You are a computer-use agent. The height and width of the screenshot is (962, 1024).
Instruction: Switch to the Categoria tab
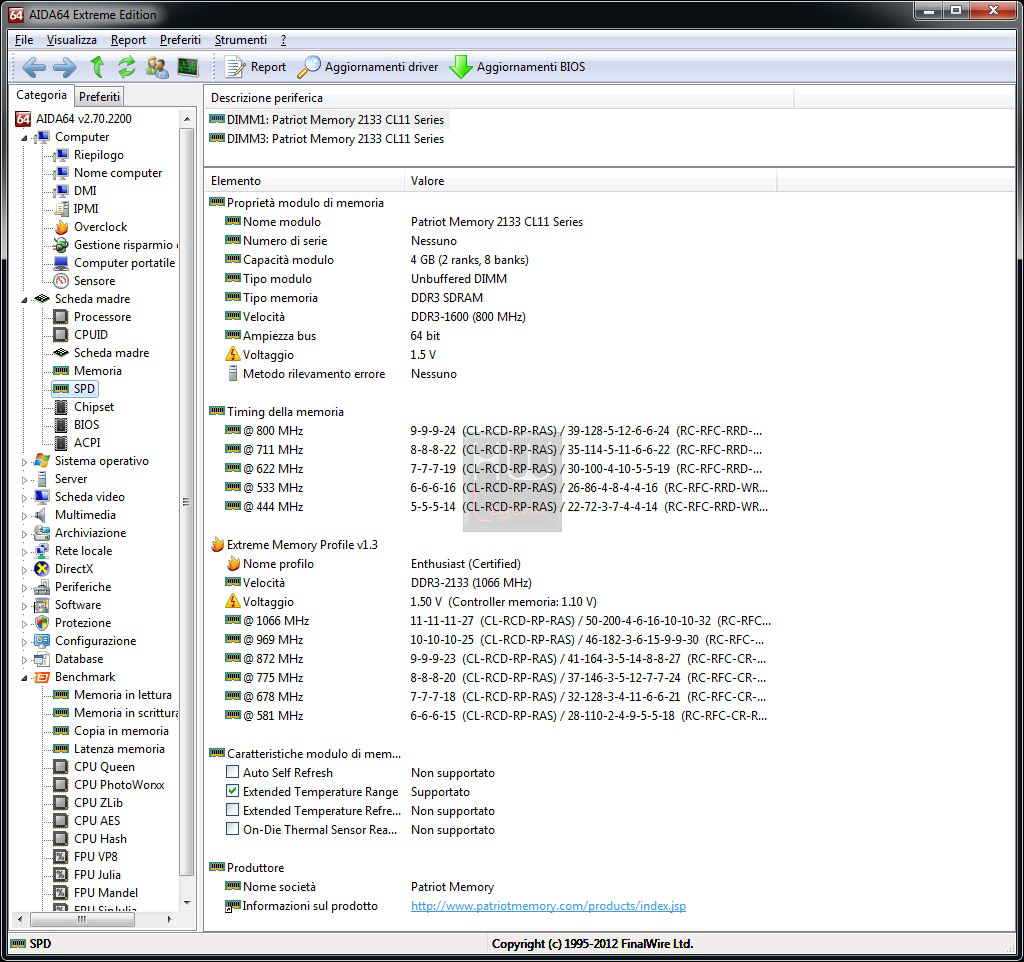click(x=41, y=95)
